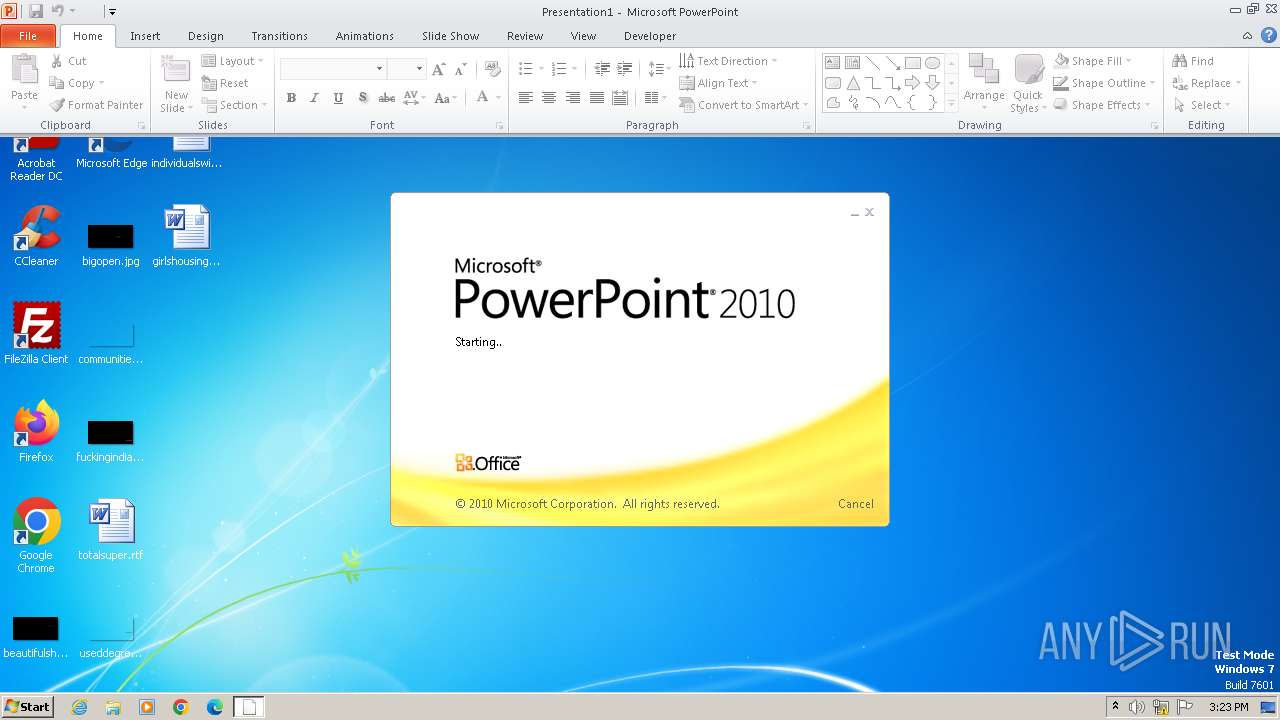Open the Shape Effects dropdown
This screenshot has height=720, width=1280.
pyautogui.click(x=1101, y=105)
